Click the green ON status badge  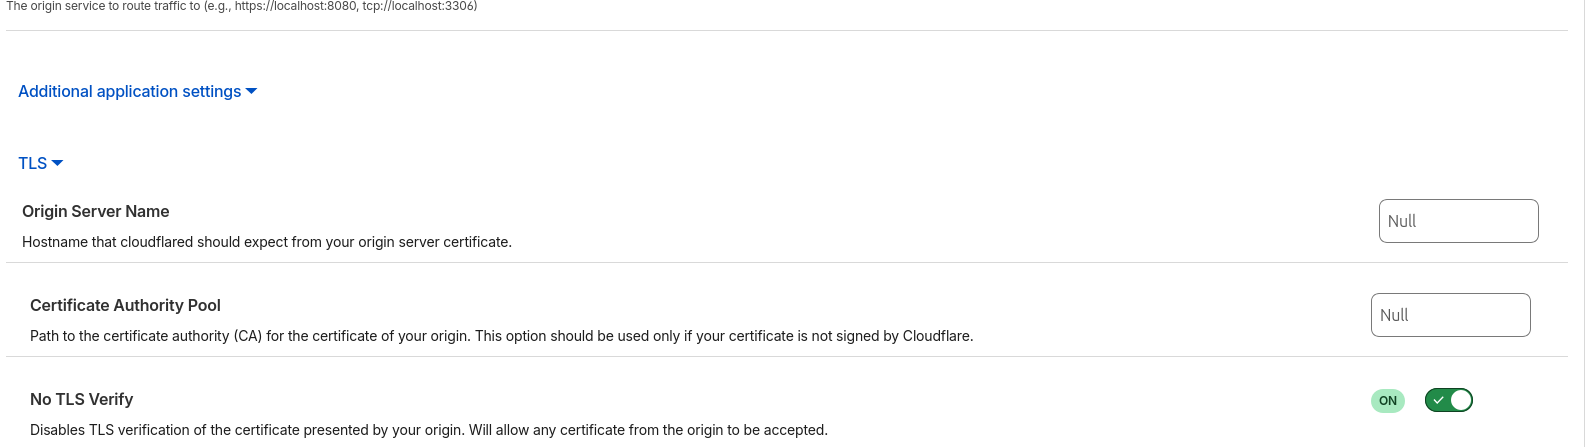(x=1387, y=401)
